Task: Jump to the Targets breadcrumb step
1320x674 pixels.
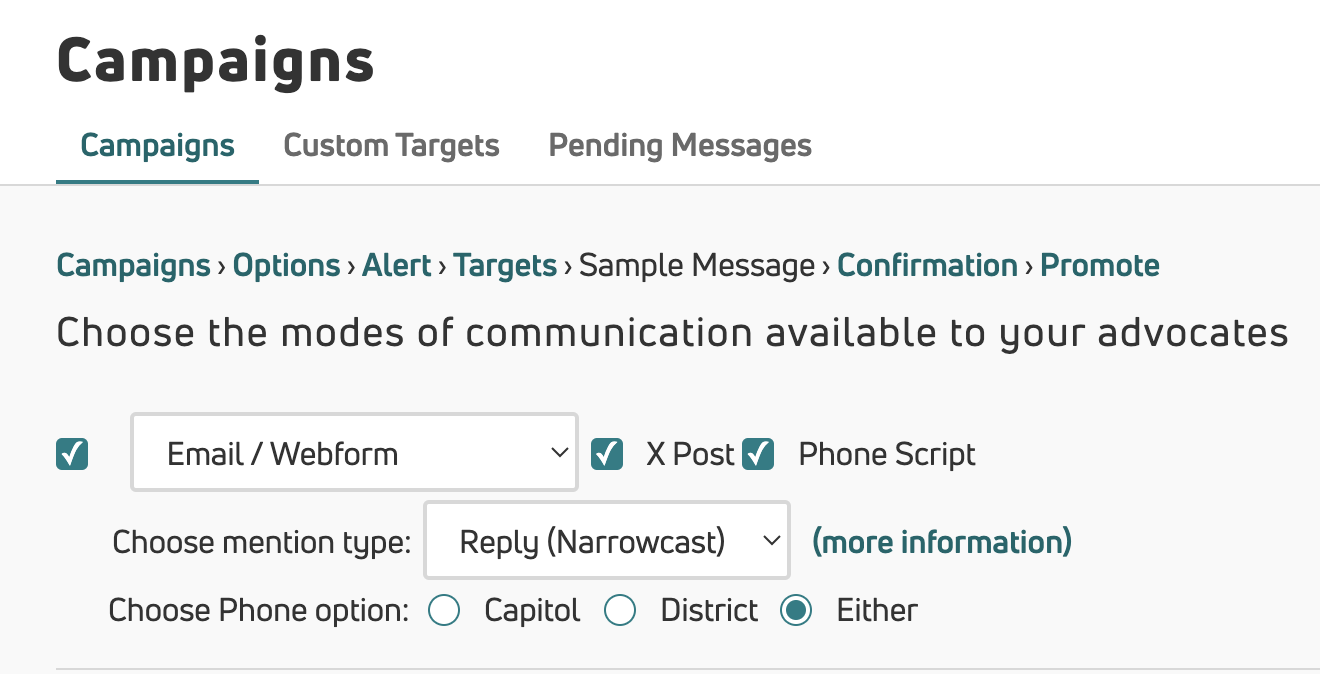Action: point(505,266)
